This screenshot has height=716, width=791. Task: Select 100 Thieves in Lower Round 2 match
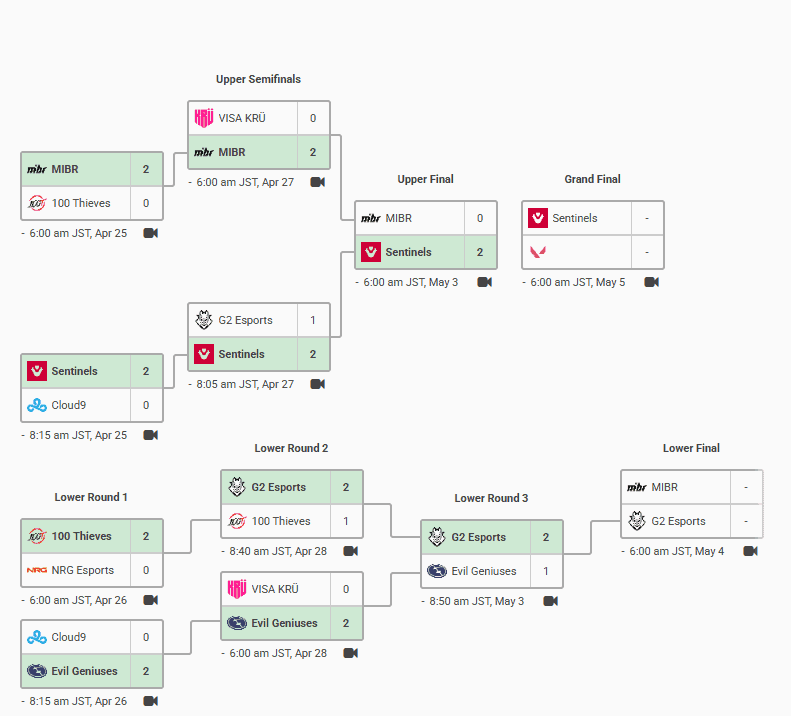pos(281,521)
